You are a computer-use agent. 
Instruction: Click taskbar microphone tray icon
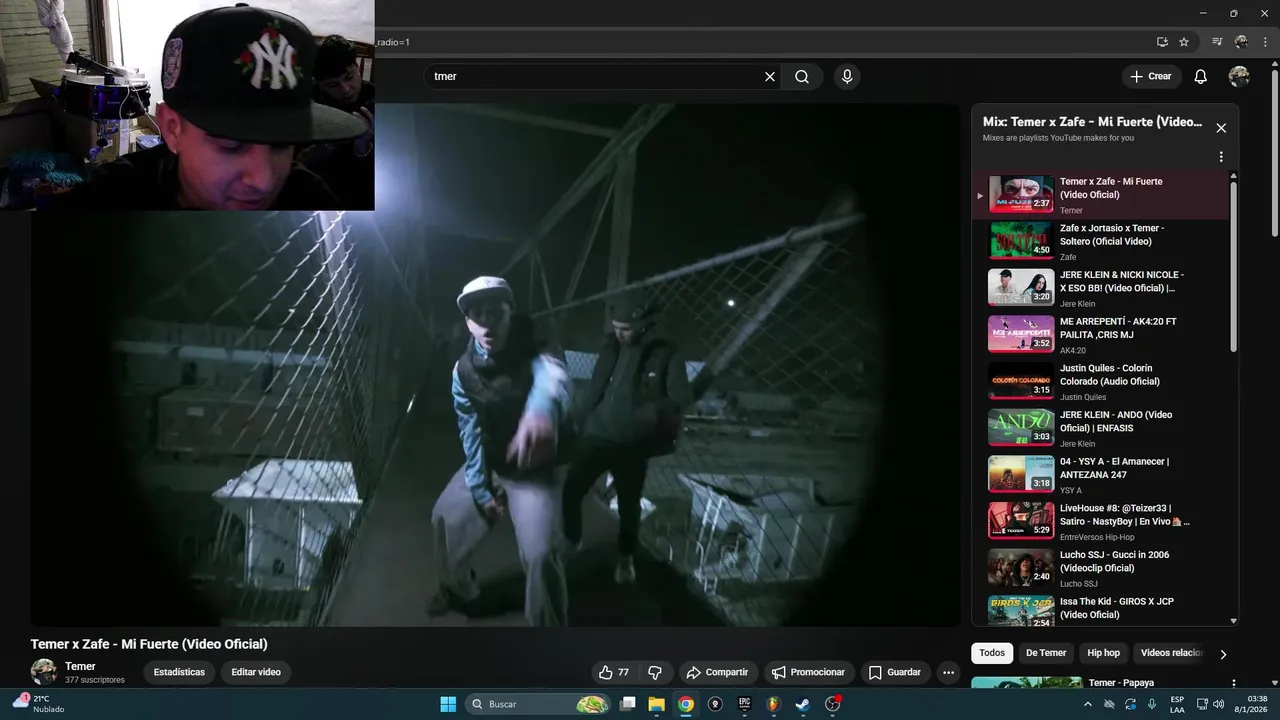click(1151, 704)
